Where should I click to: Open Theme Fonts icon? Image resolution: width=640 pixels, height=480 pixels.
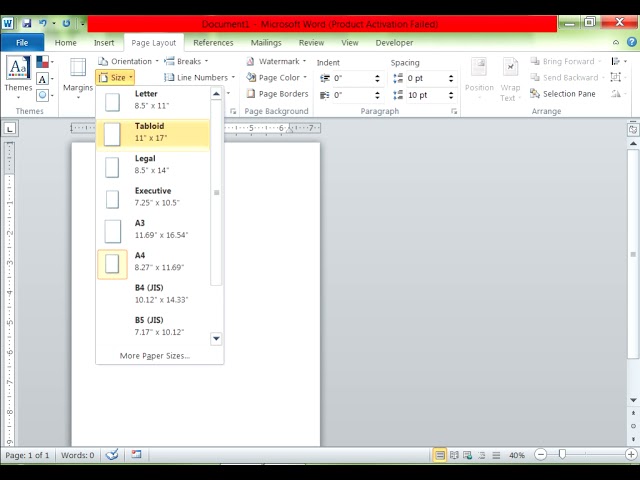click(x=42, y=78)
